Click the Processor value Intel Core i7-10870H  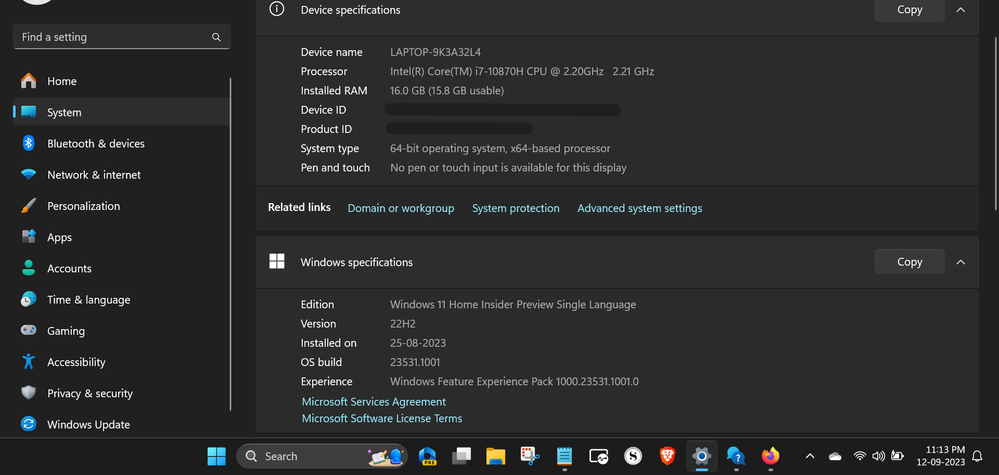click(522, 71)
